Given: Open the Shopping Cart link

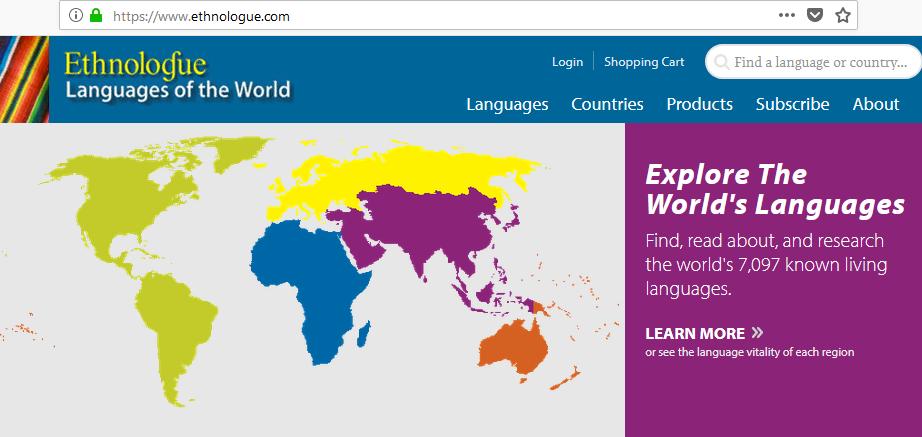Looking at the screenshot, I should pos(644,62).
